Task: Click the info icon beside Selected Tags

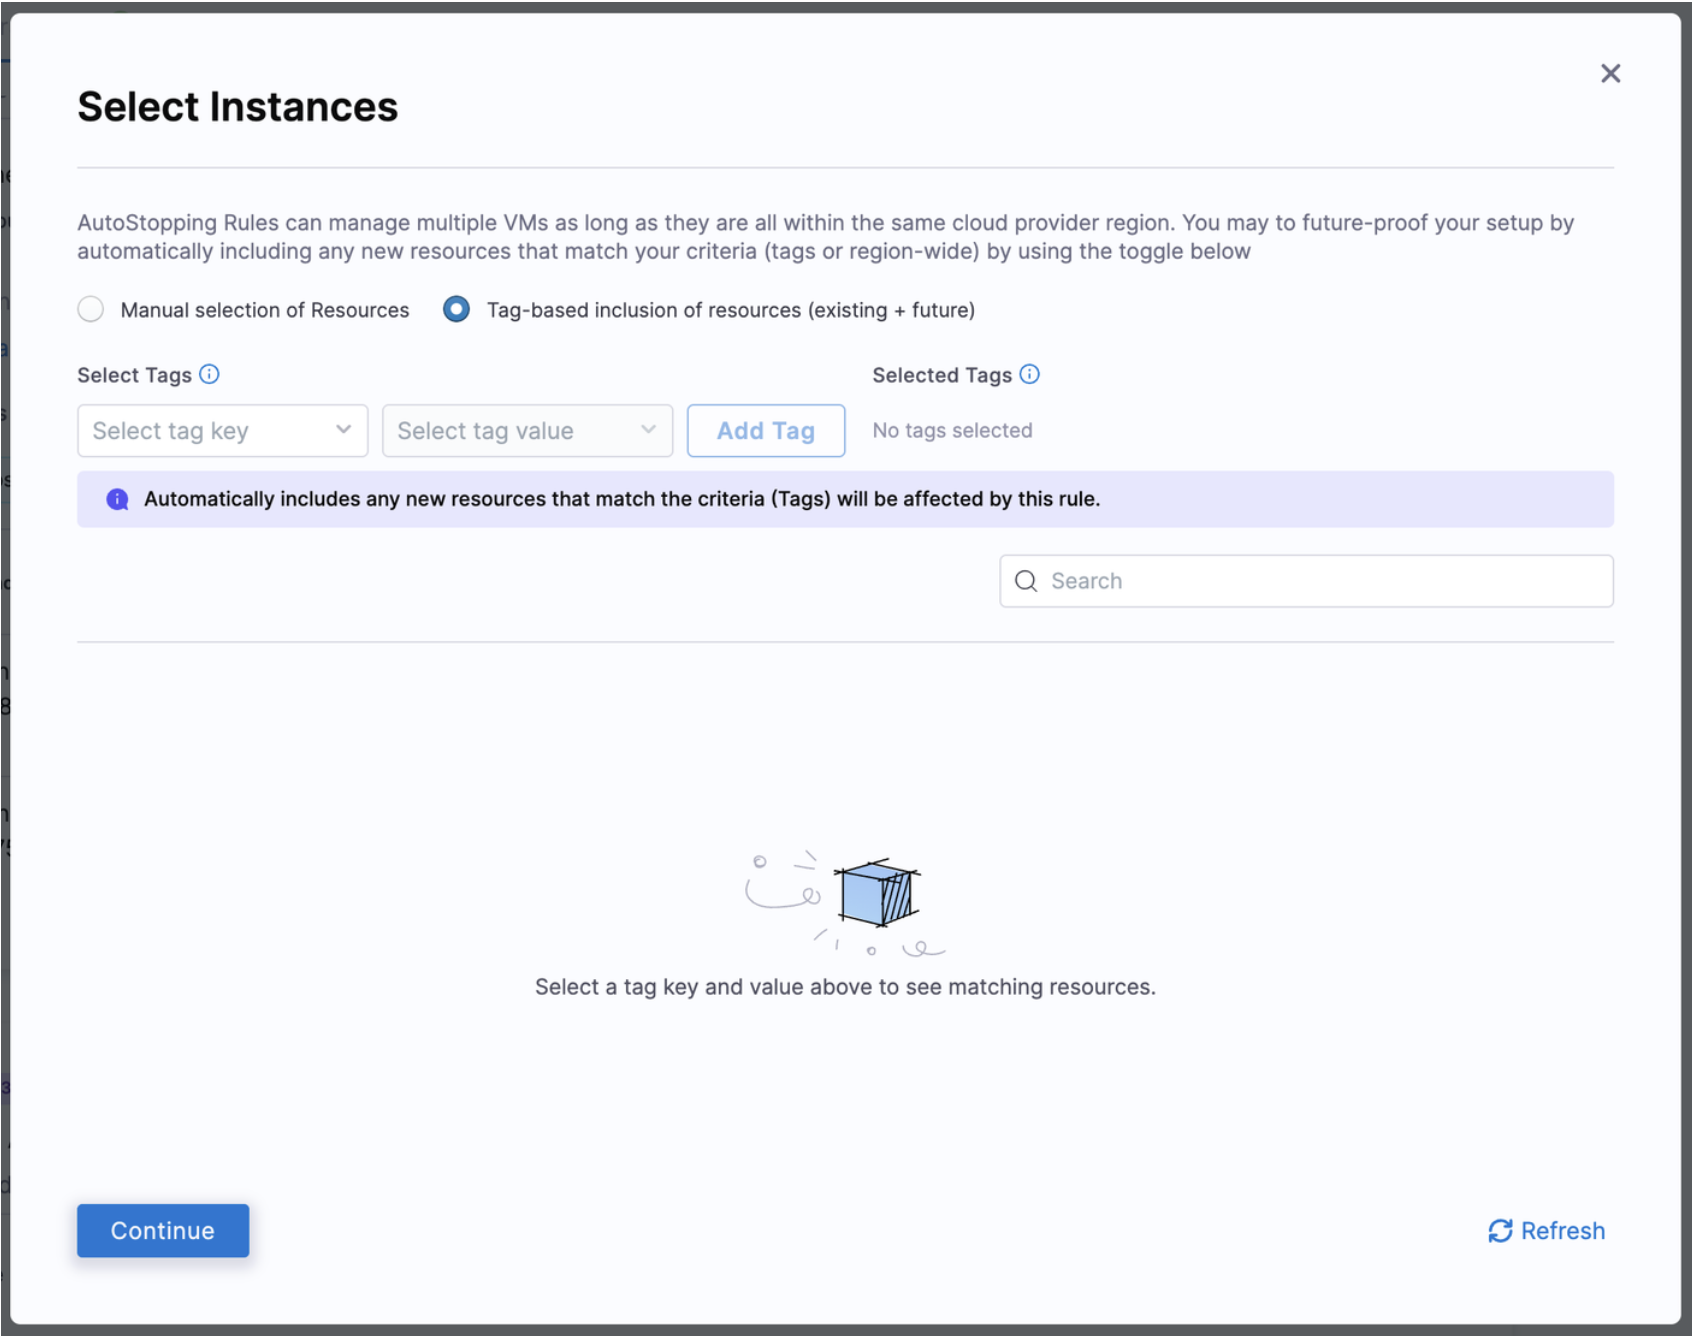Action: tap(1029, 374)
